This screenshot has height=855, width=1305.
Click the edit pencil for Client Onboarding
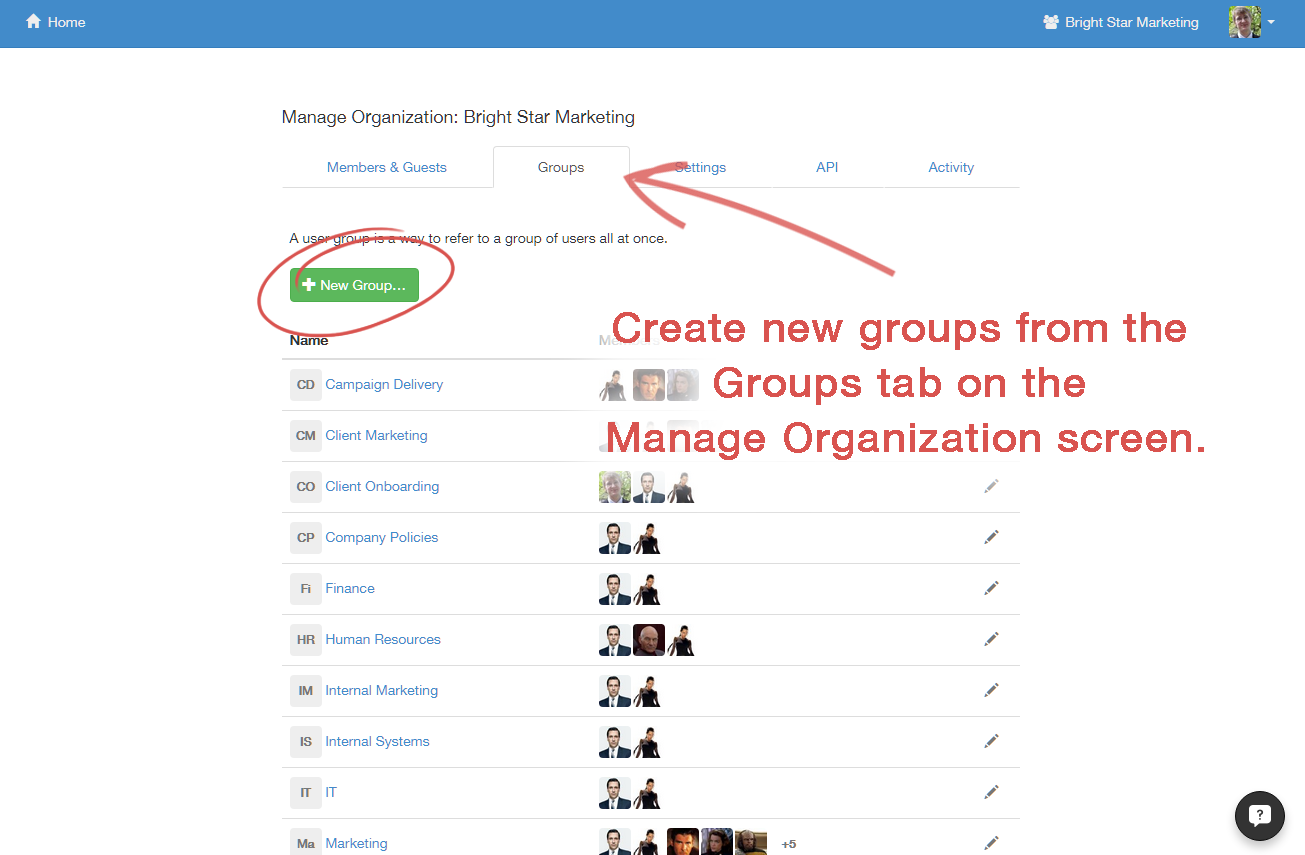[991, 486]
